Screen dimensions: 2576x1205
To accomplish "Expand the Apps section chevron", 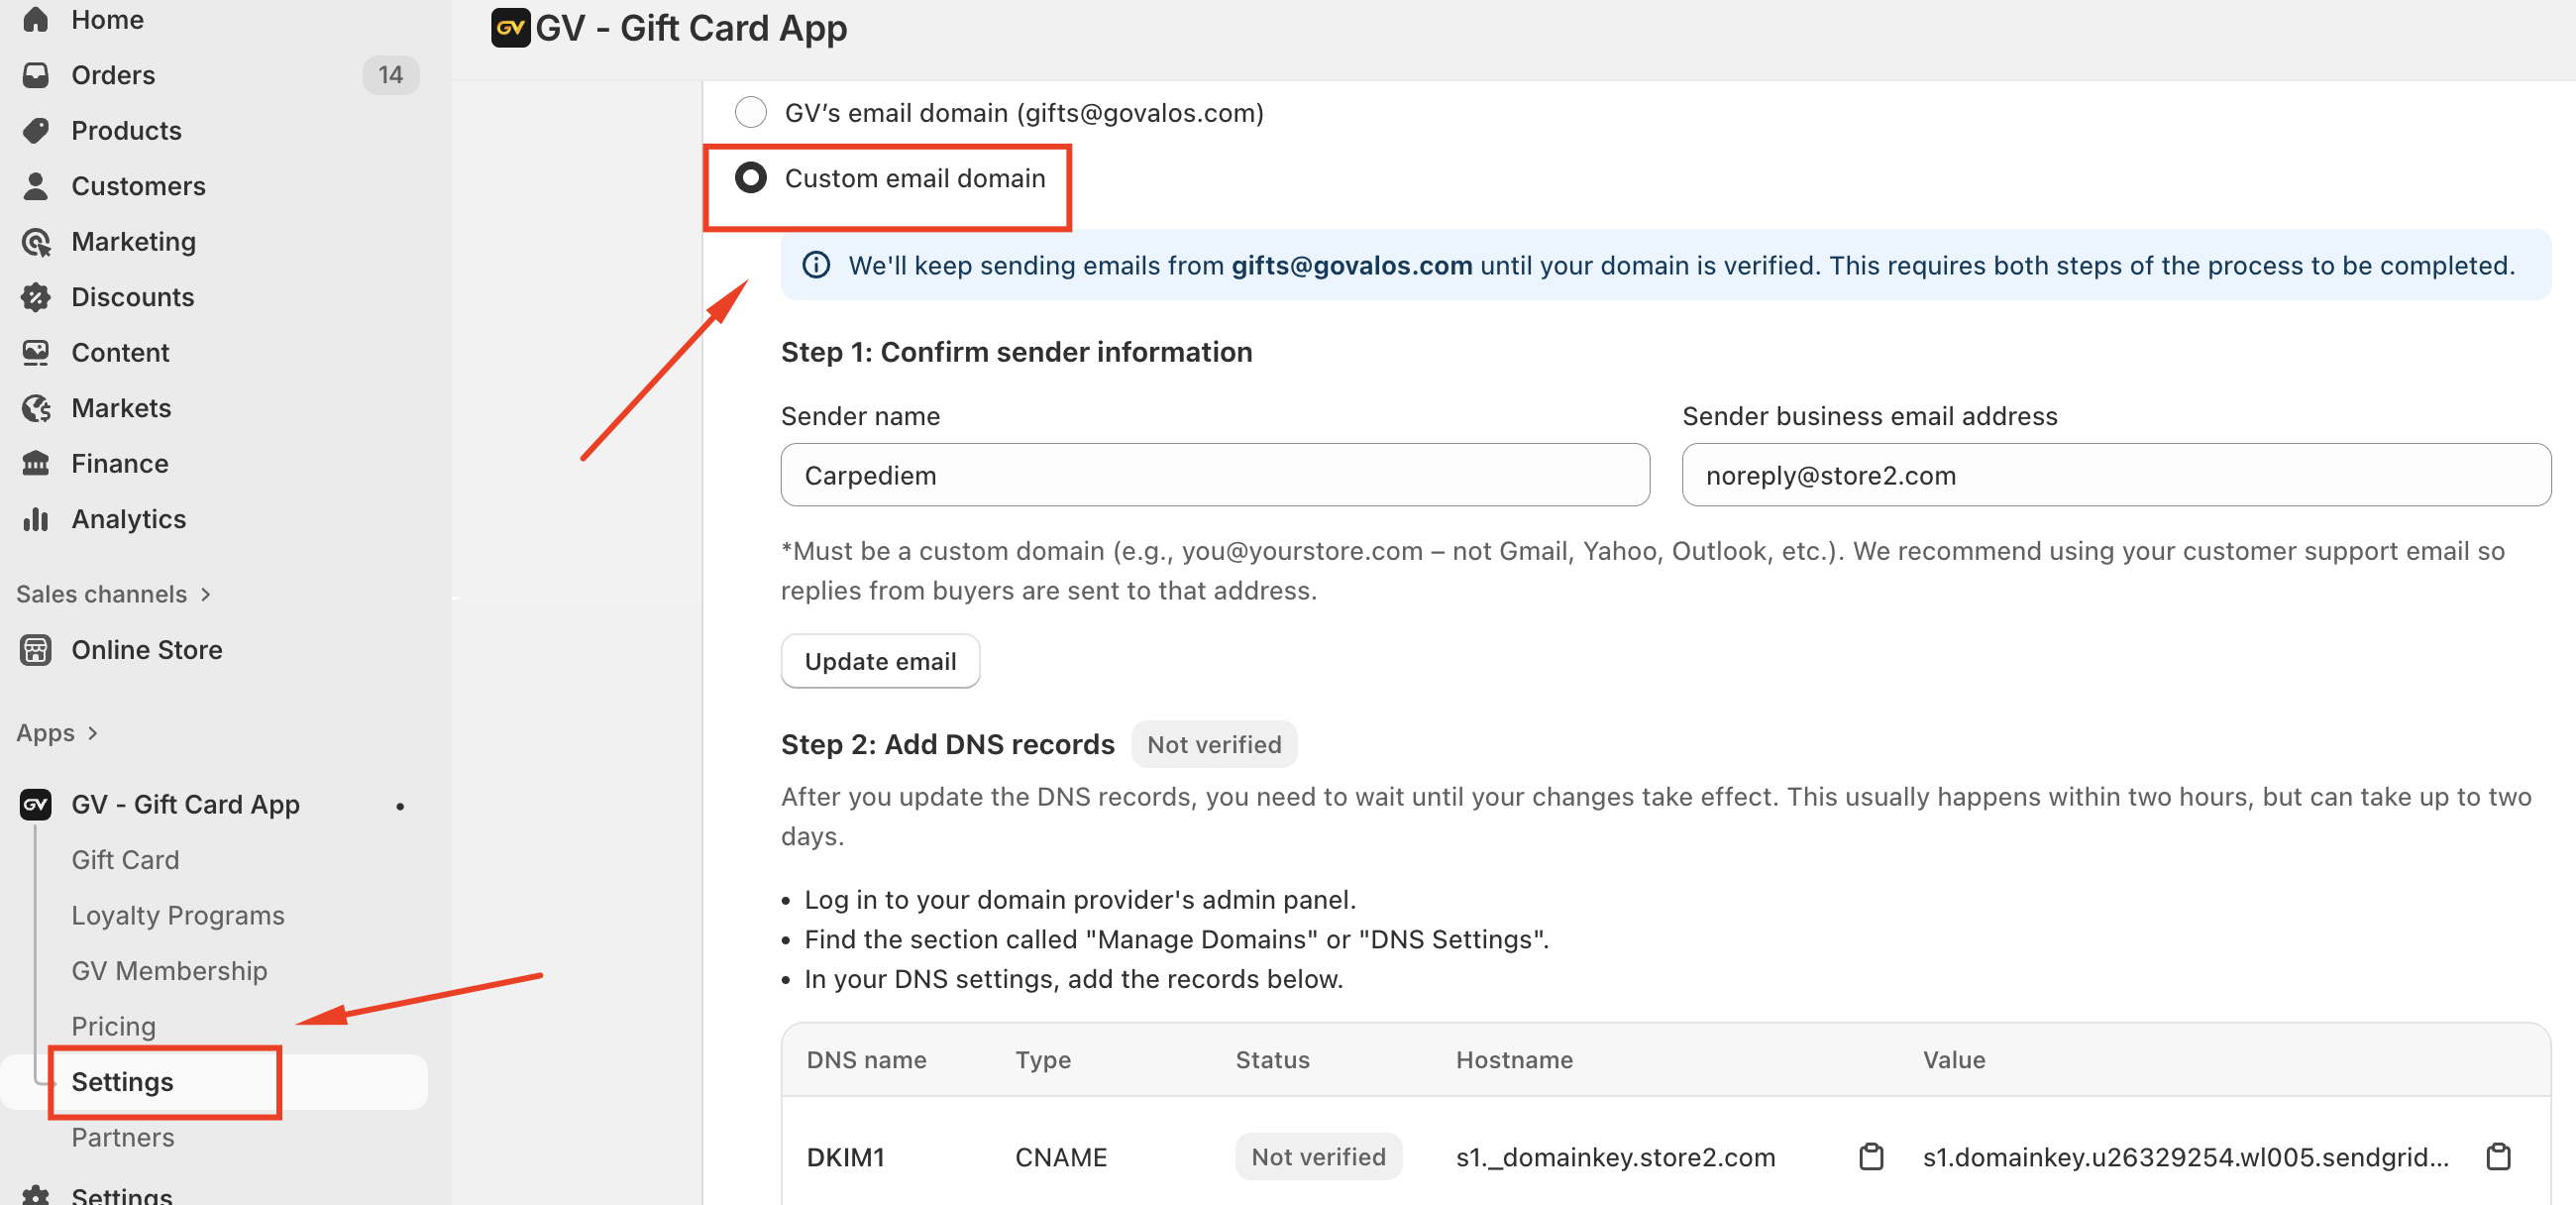I will [93, 733].
